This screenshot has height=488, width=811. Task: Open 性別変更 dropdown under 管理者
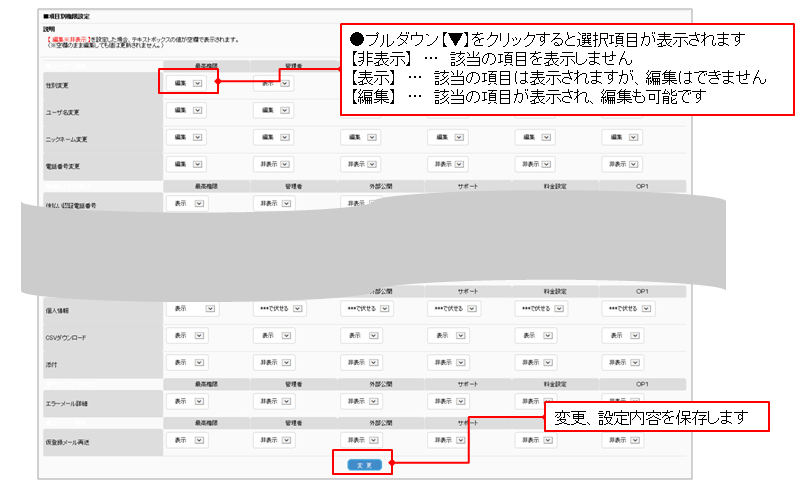pyautogui.click(x=285, y=84)
